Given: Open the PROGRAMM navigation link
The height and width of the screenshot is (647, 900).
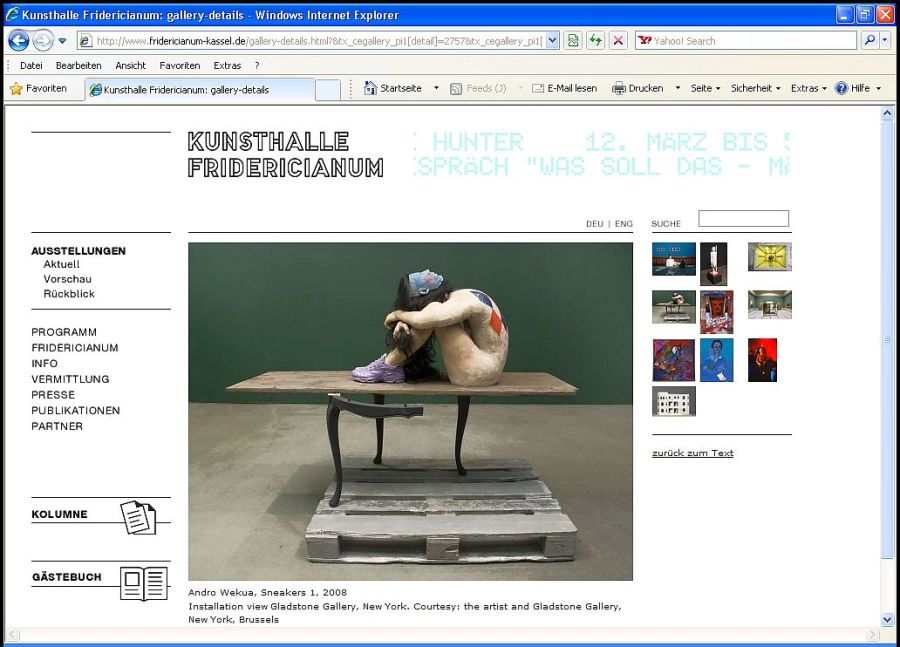Looking at the screenshot, I should click(64, 332).
